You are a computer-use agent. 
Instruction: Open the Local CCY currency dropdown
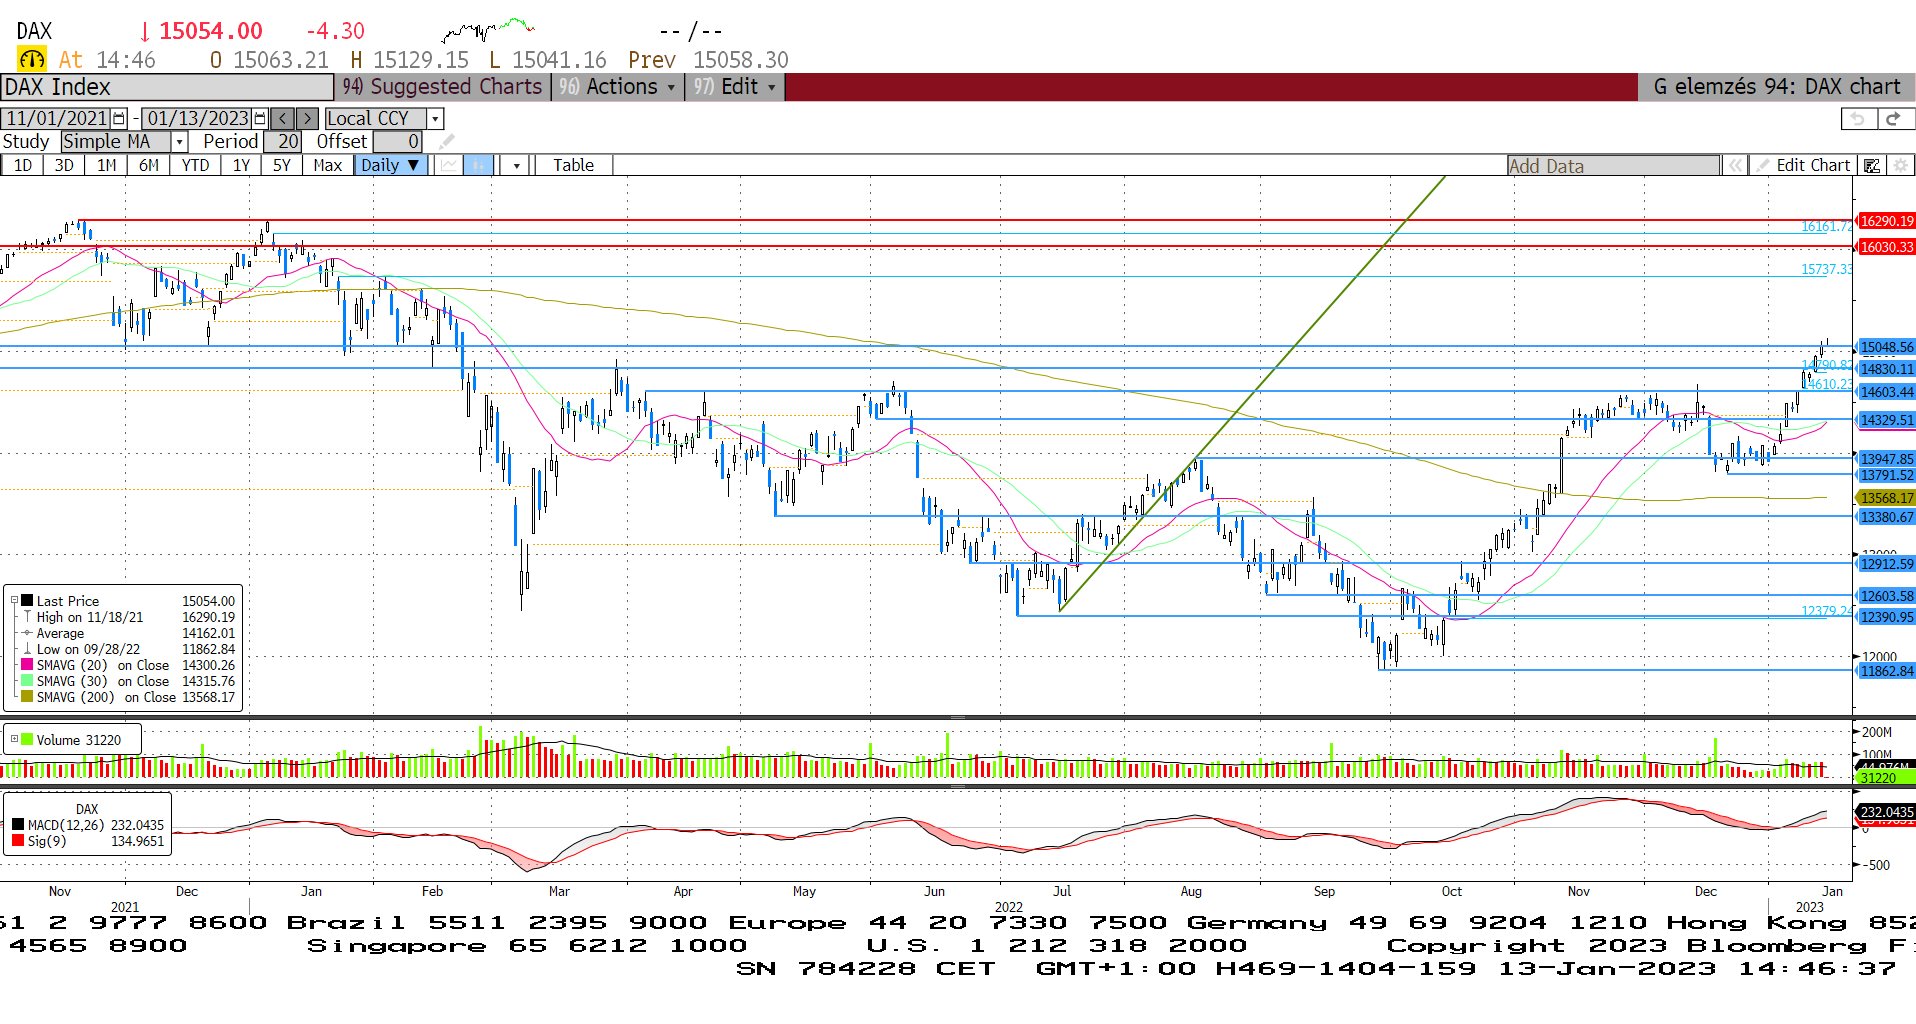(435, 118)
